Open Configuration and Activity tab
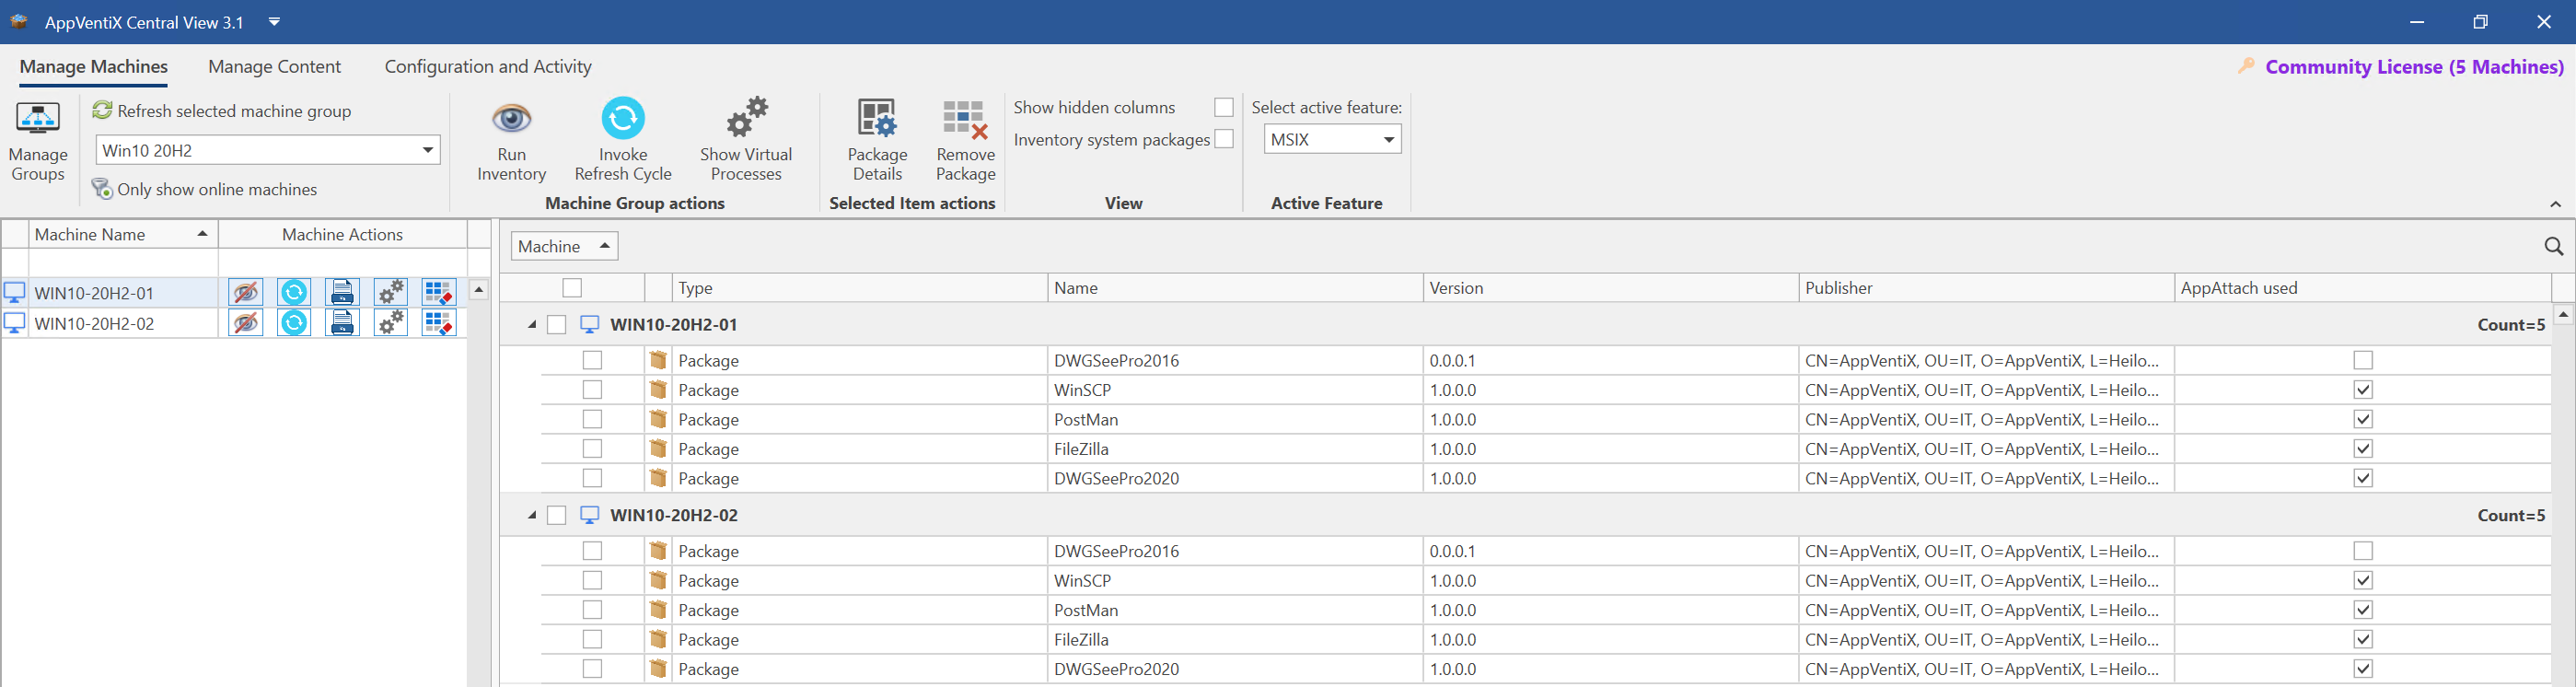This screenshot has height=687, width=2576. coord(488,67)
